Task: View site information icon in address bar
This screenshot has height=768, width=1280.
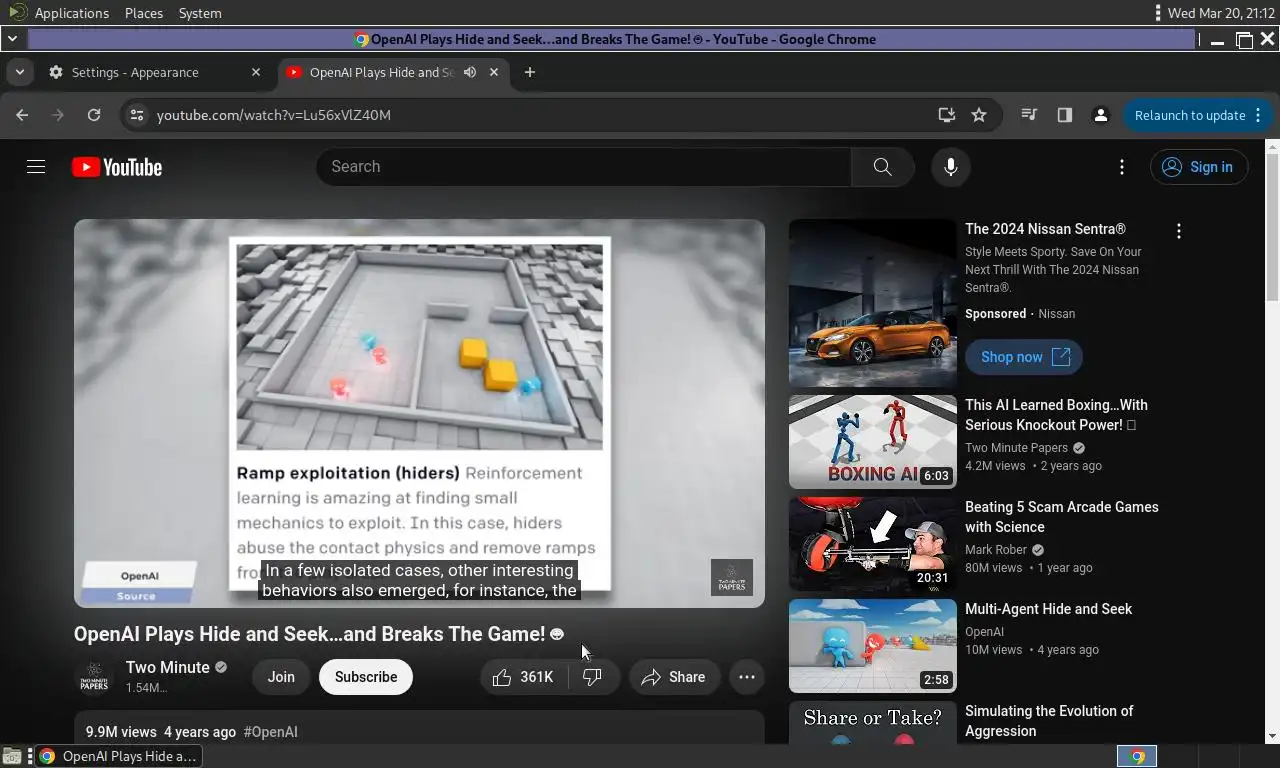Action: click(x=138, y=115)
